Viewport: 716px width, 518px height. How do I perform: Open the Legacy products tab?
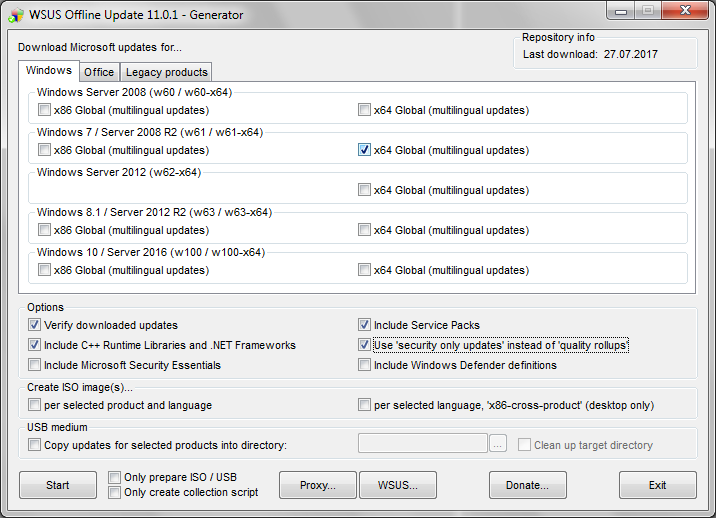[166, 72]
